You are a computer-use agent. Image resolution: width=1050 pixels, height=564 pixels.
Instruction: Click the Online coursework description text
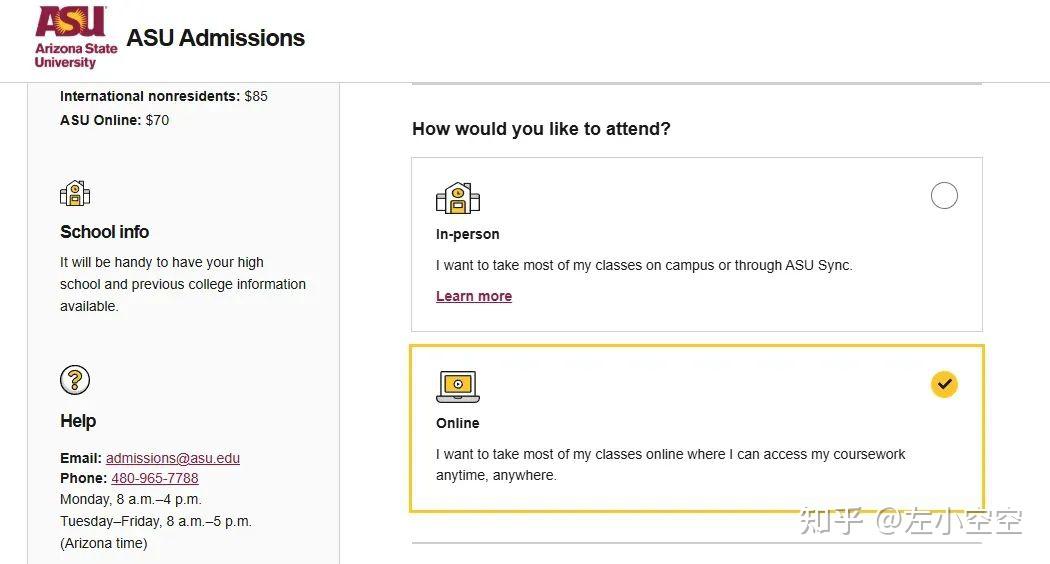pos(670,464)
